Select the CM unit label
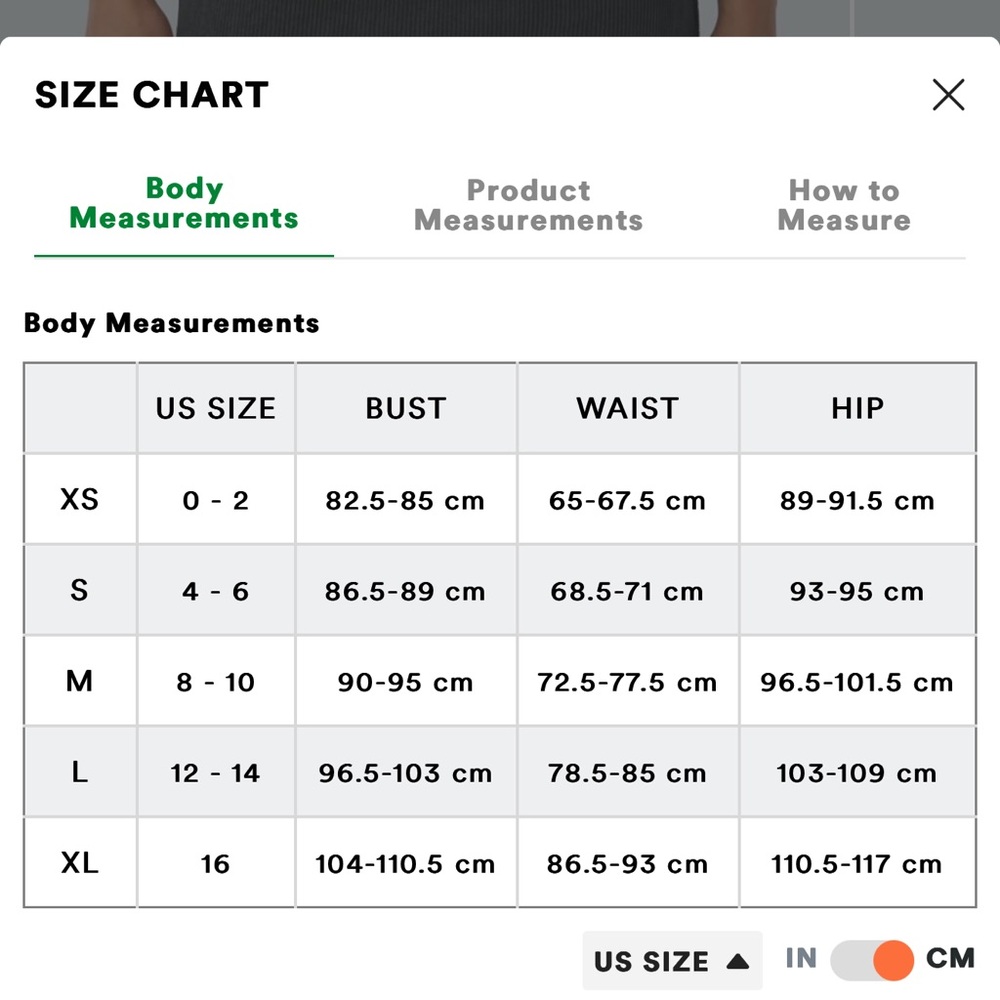The width and height of the screenshot is (1000, 1000). [950, 958]
